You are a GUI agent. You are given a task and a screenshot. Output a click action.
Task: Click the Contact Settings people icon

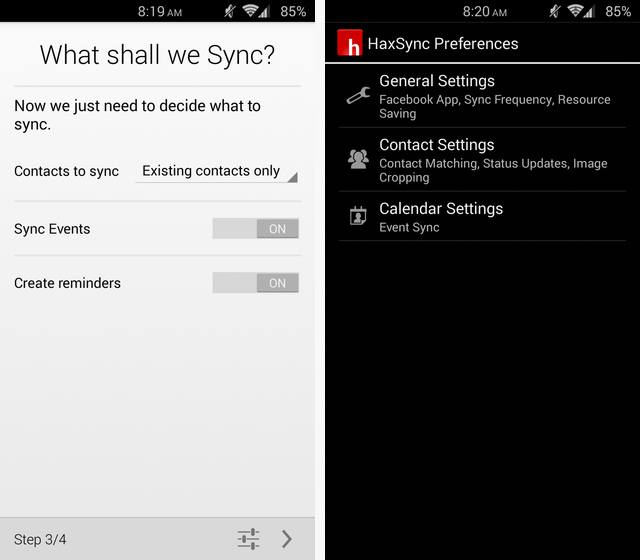358,159
